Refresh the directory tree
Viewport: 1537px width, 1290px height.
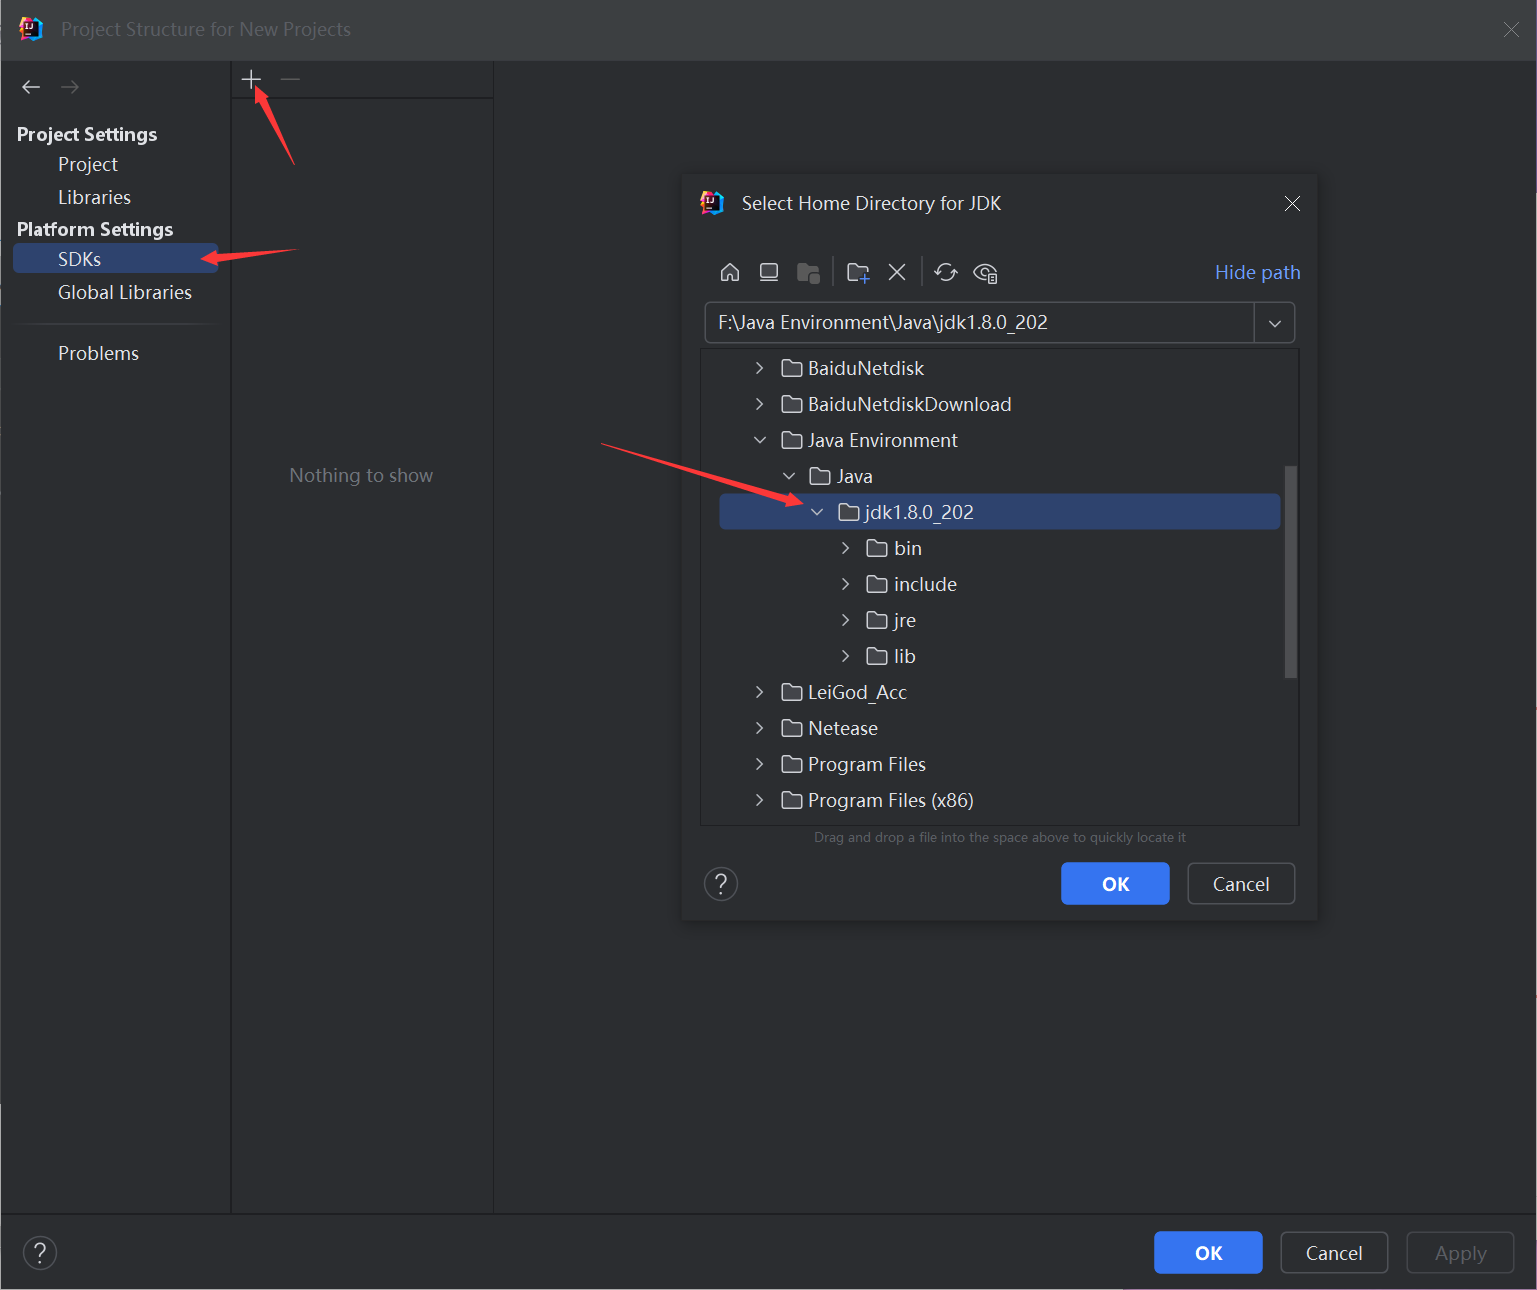click(x=946, y=272)
